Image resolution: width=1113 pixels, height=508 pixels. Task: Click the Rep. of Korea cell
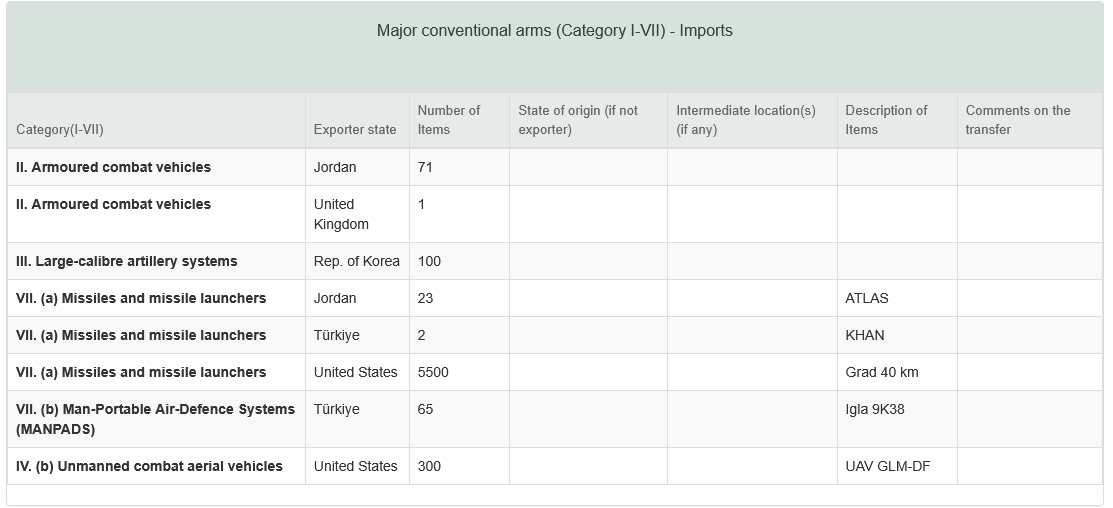356,261
